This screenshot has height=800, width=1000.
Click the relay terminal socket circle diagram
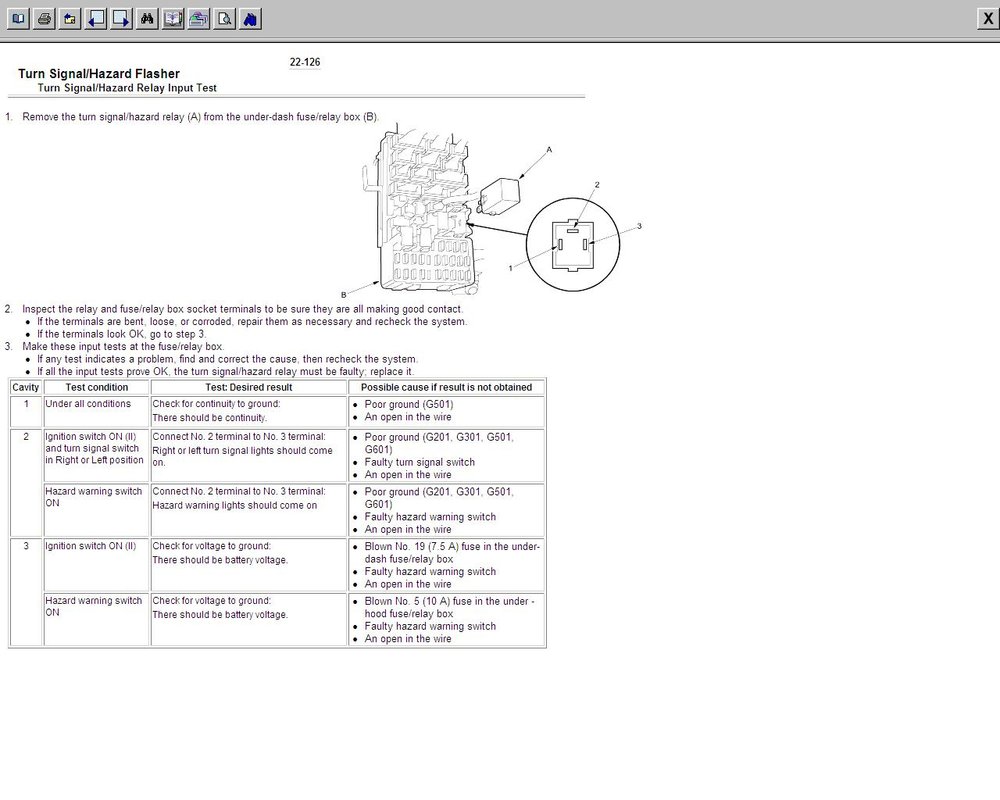pyautogui.click(x=573, y=244)
